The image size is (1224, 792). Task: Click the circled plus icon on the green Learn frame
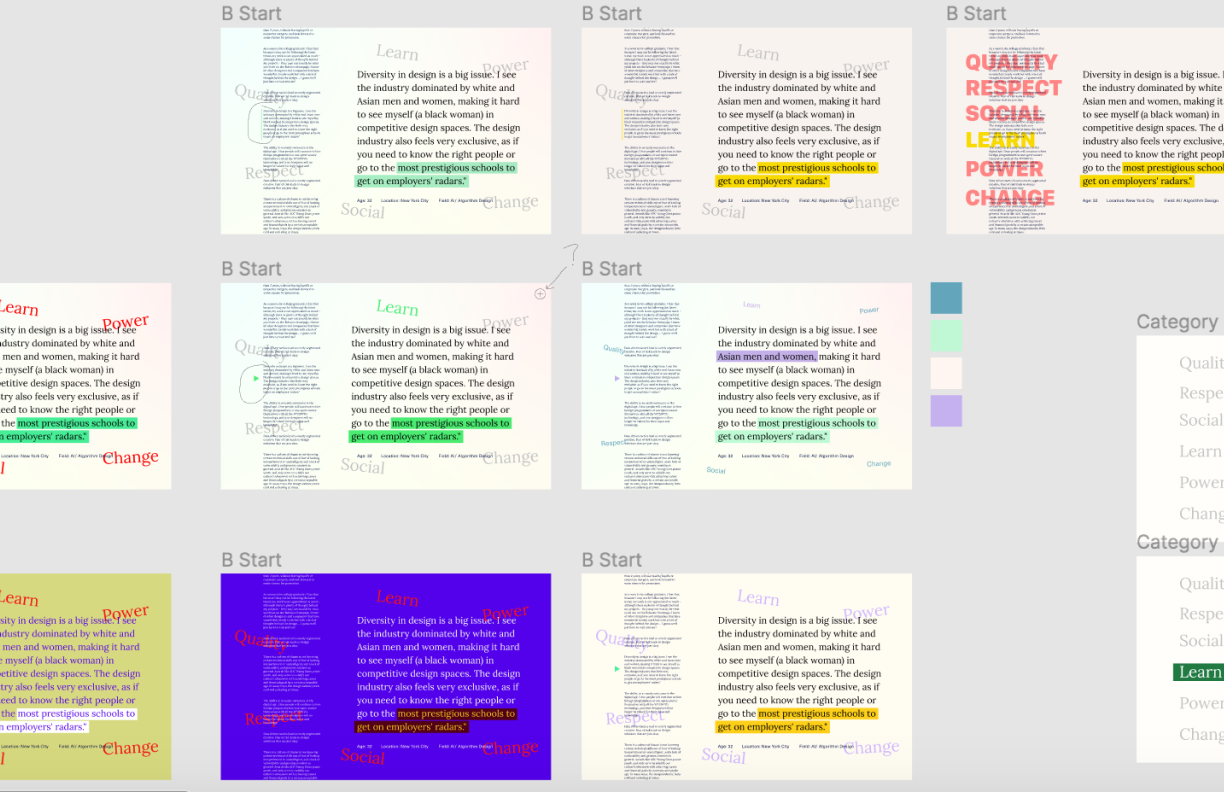coord(540,293)
